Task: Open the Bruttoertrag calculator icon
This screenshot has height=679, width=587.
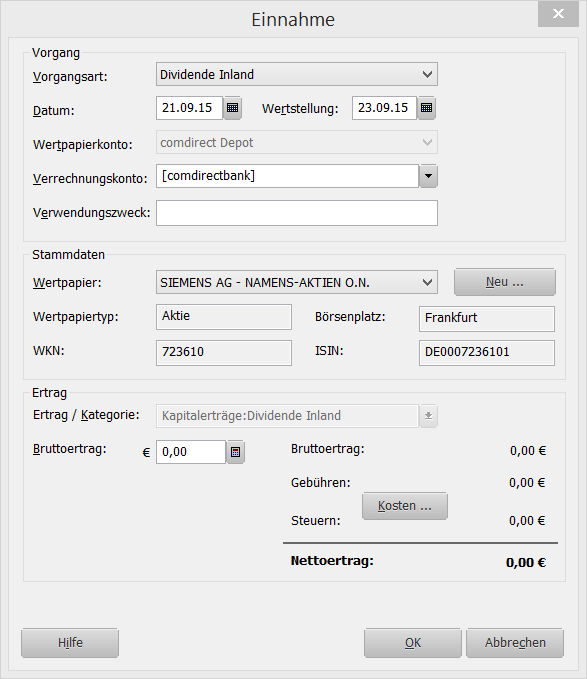Action: tap(235, 452)
